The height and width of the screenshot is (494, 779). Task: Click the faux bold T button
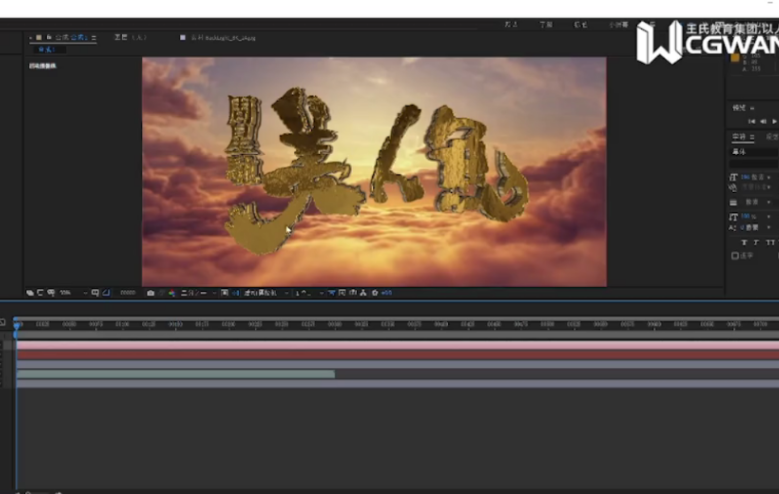pos(744,242)
